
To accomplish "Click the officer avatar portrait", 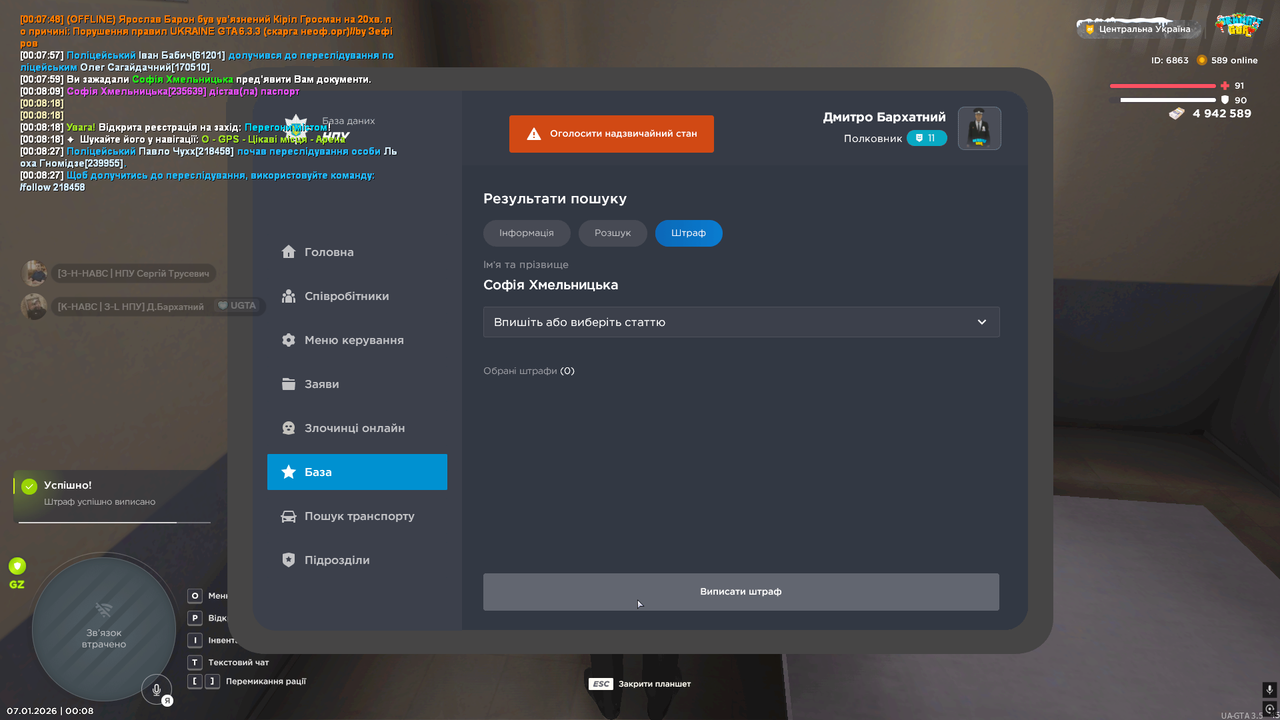I will 979,128.
